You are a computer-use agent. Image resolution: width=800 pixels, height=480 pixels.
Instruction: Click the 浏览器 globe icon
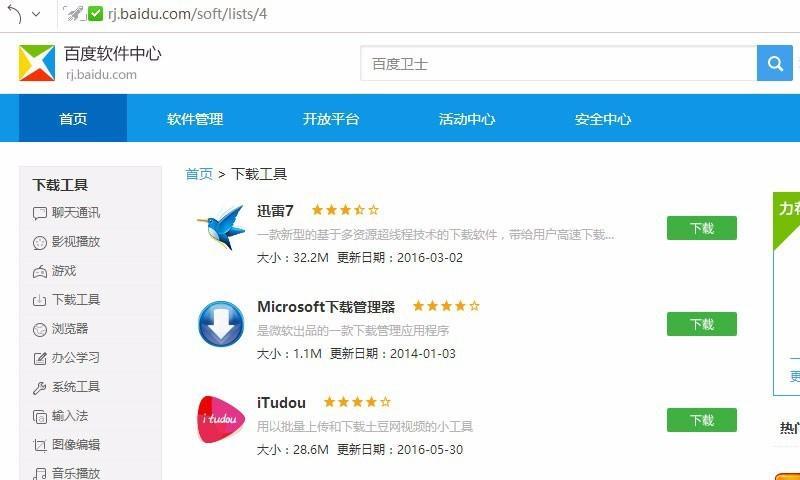(x=39, y=330)
